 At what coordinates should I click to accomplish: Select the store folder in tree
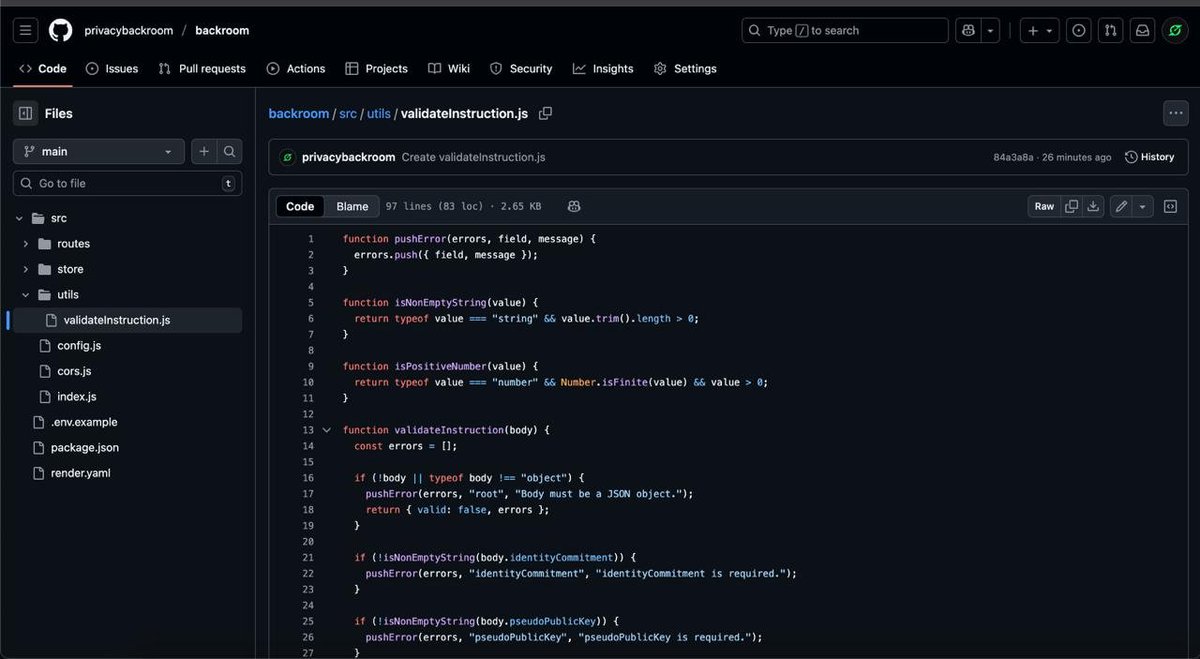point(70,269)
